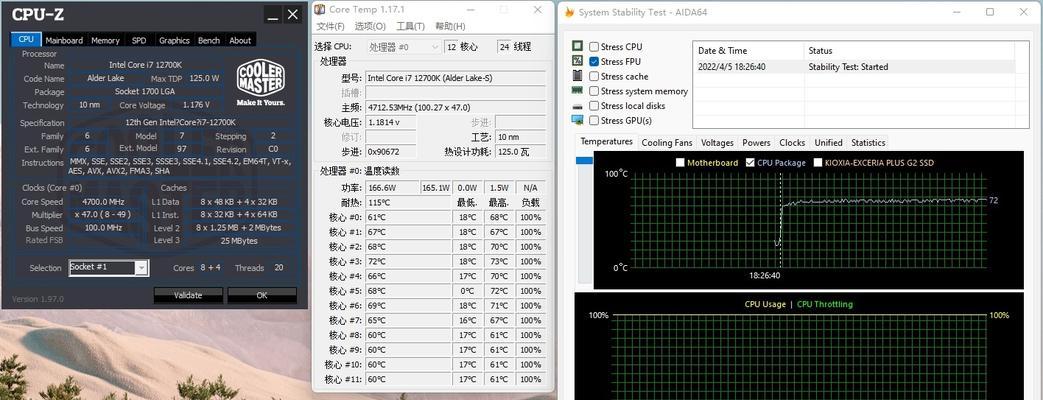Click the Core Speed value 4700.0 MHz
Screen dimensions: 1043x400
[x=104, y=202]
